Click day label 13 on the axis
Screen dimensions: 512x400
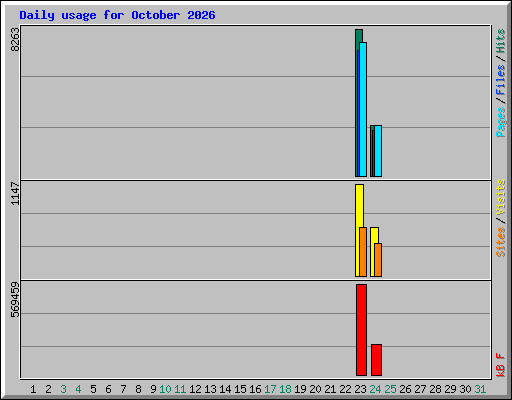point(210,389)
